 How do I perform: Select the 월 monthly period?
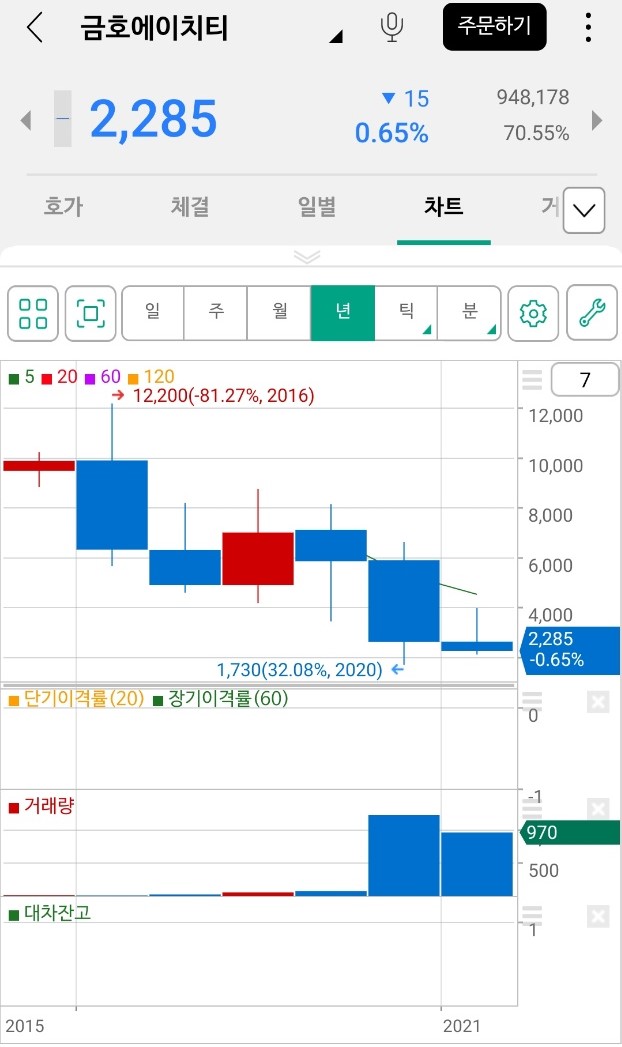click(279, 313)
